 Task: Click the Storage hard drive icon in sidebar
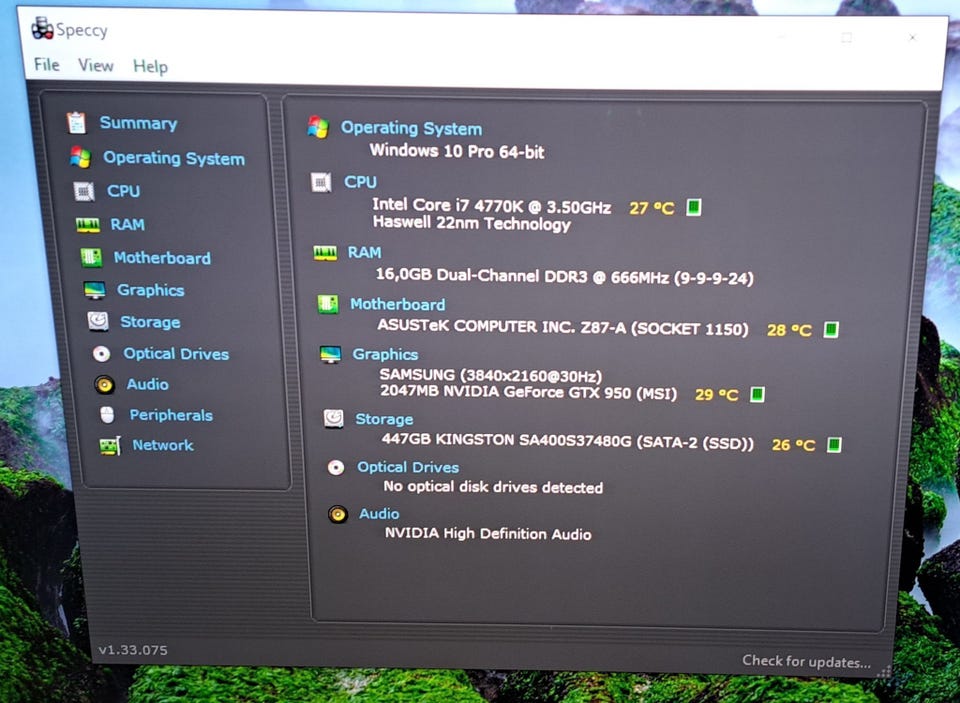click(x=98, y=321)
